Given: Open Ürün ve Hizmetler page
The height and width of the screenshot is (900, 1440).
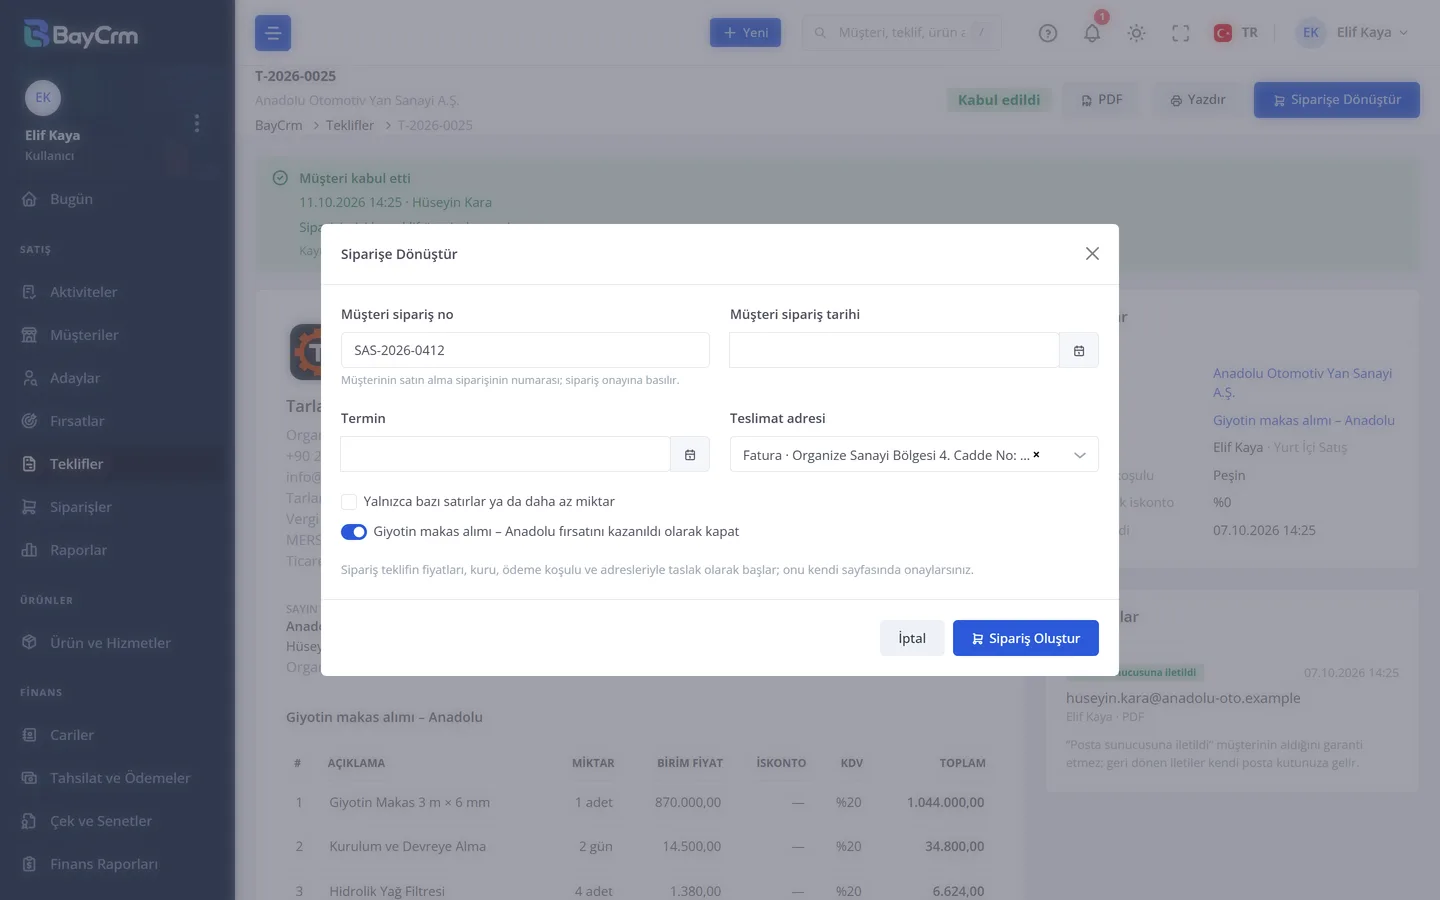Looking at the screenshot, I should 117,643.
